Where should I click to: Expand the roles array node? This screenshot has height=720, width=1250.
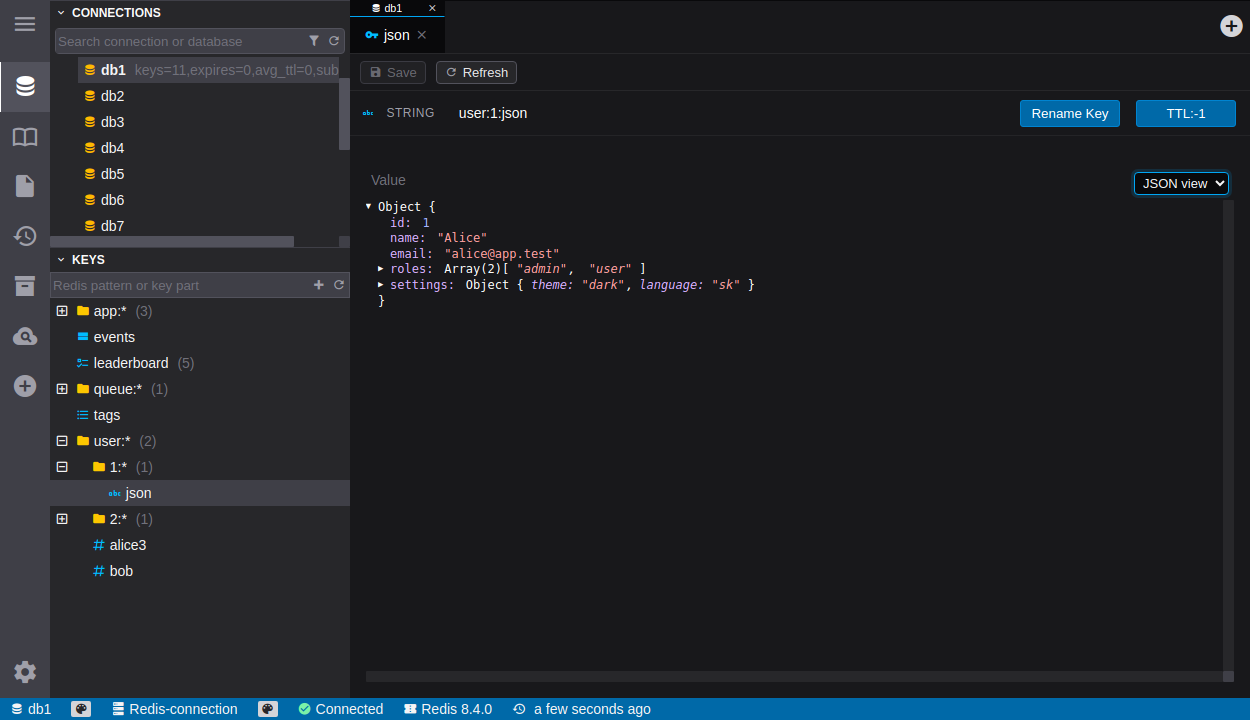point(381,269)
